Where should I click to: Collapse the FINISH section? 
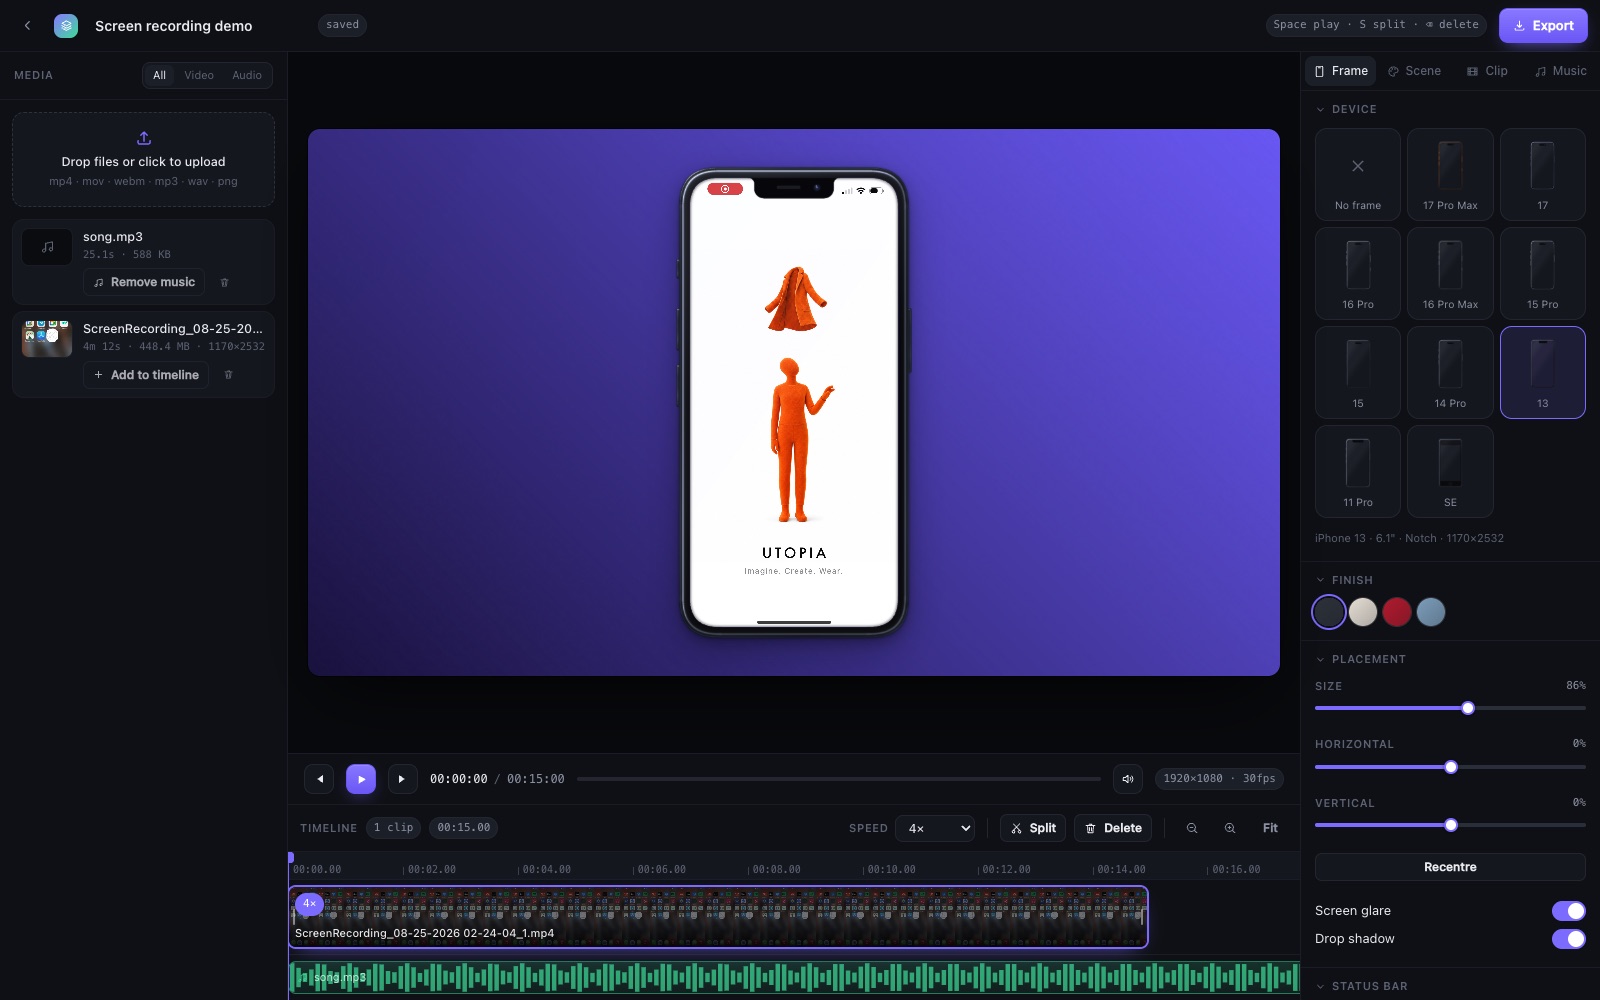click(x=1344, y=580)
